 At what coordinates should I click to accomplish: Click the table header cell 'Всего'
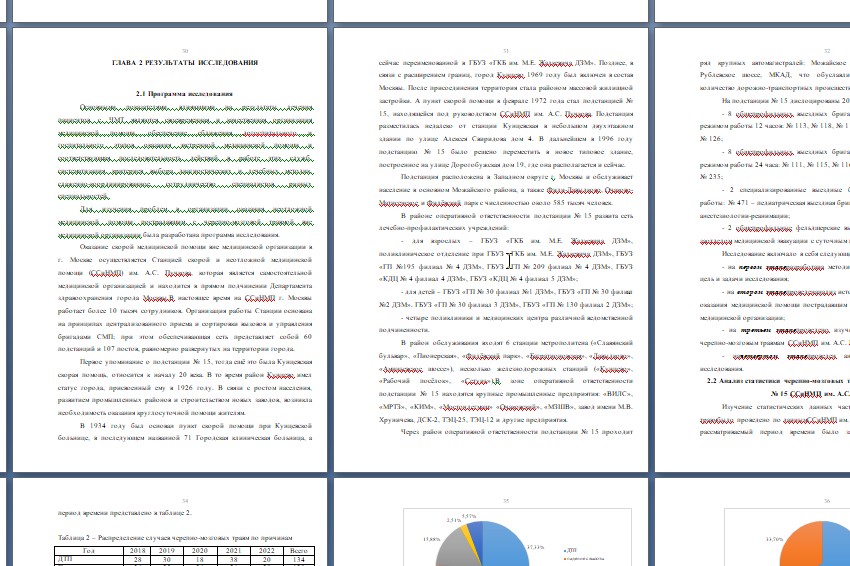pyautogui.click(x=299, y=550)
